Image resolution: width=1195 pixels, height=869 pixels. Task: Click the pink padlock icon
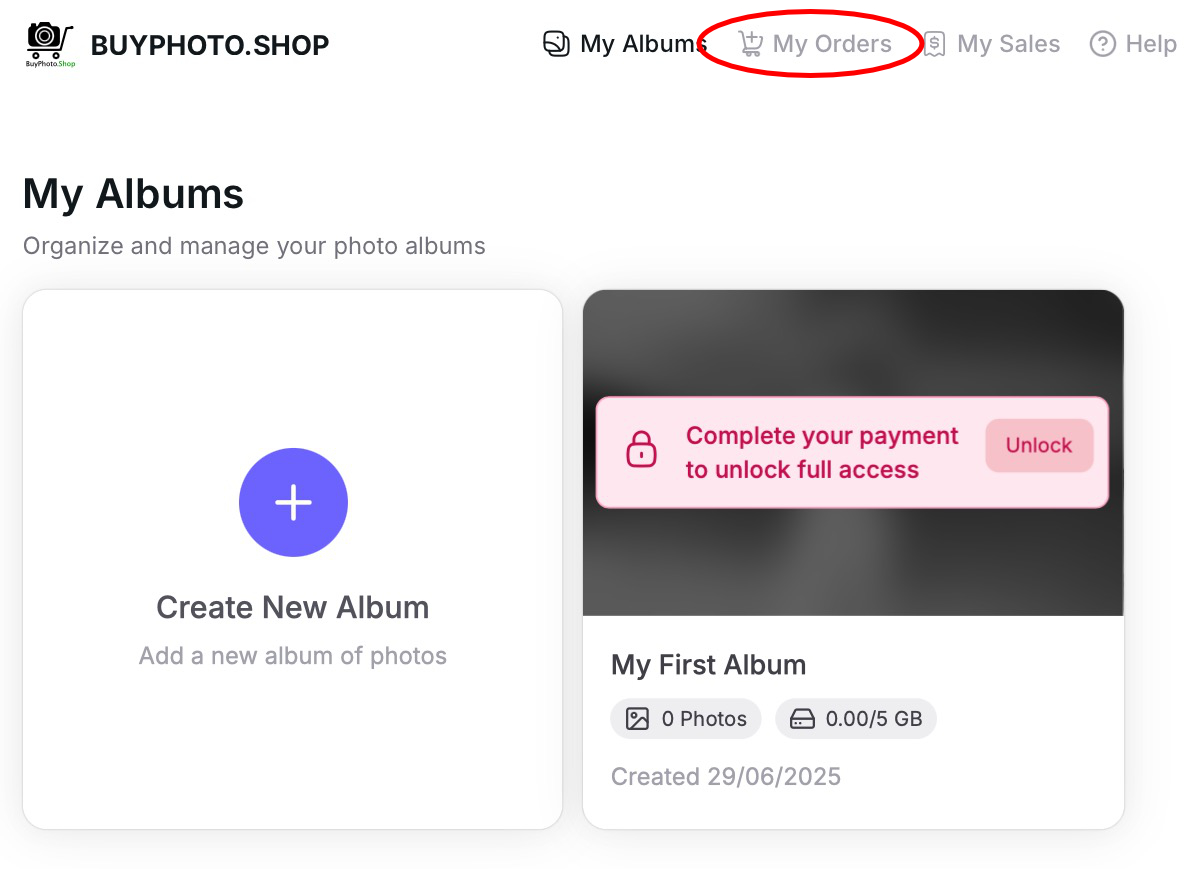tap(641, 450)
